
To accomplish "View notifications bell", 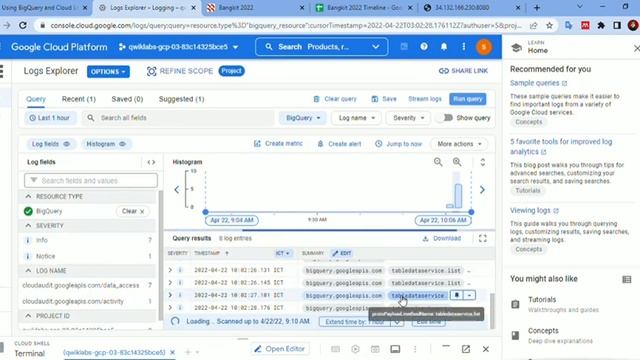I will 444,47.
